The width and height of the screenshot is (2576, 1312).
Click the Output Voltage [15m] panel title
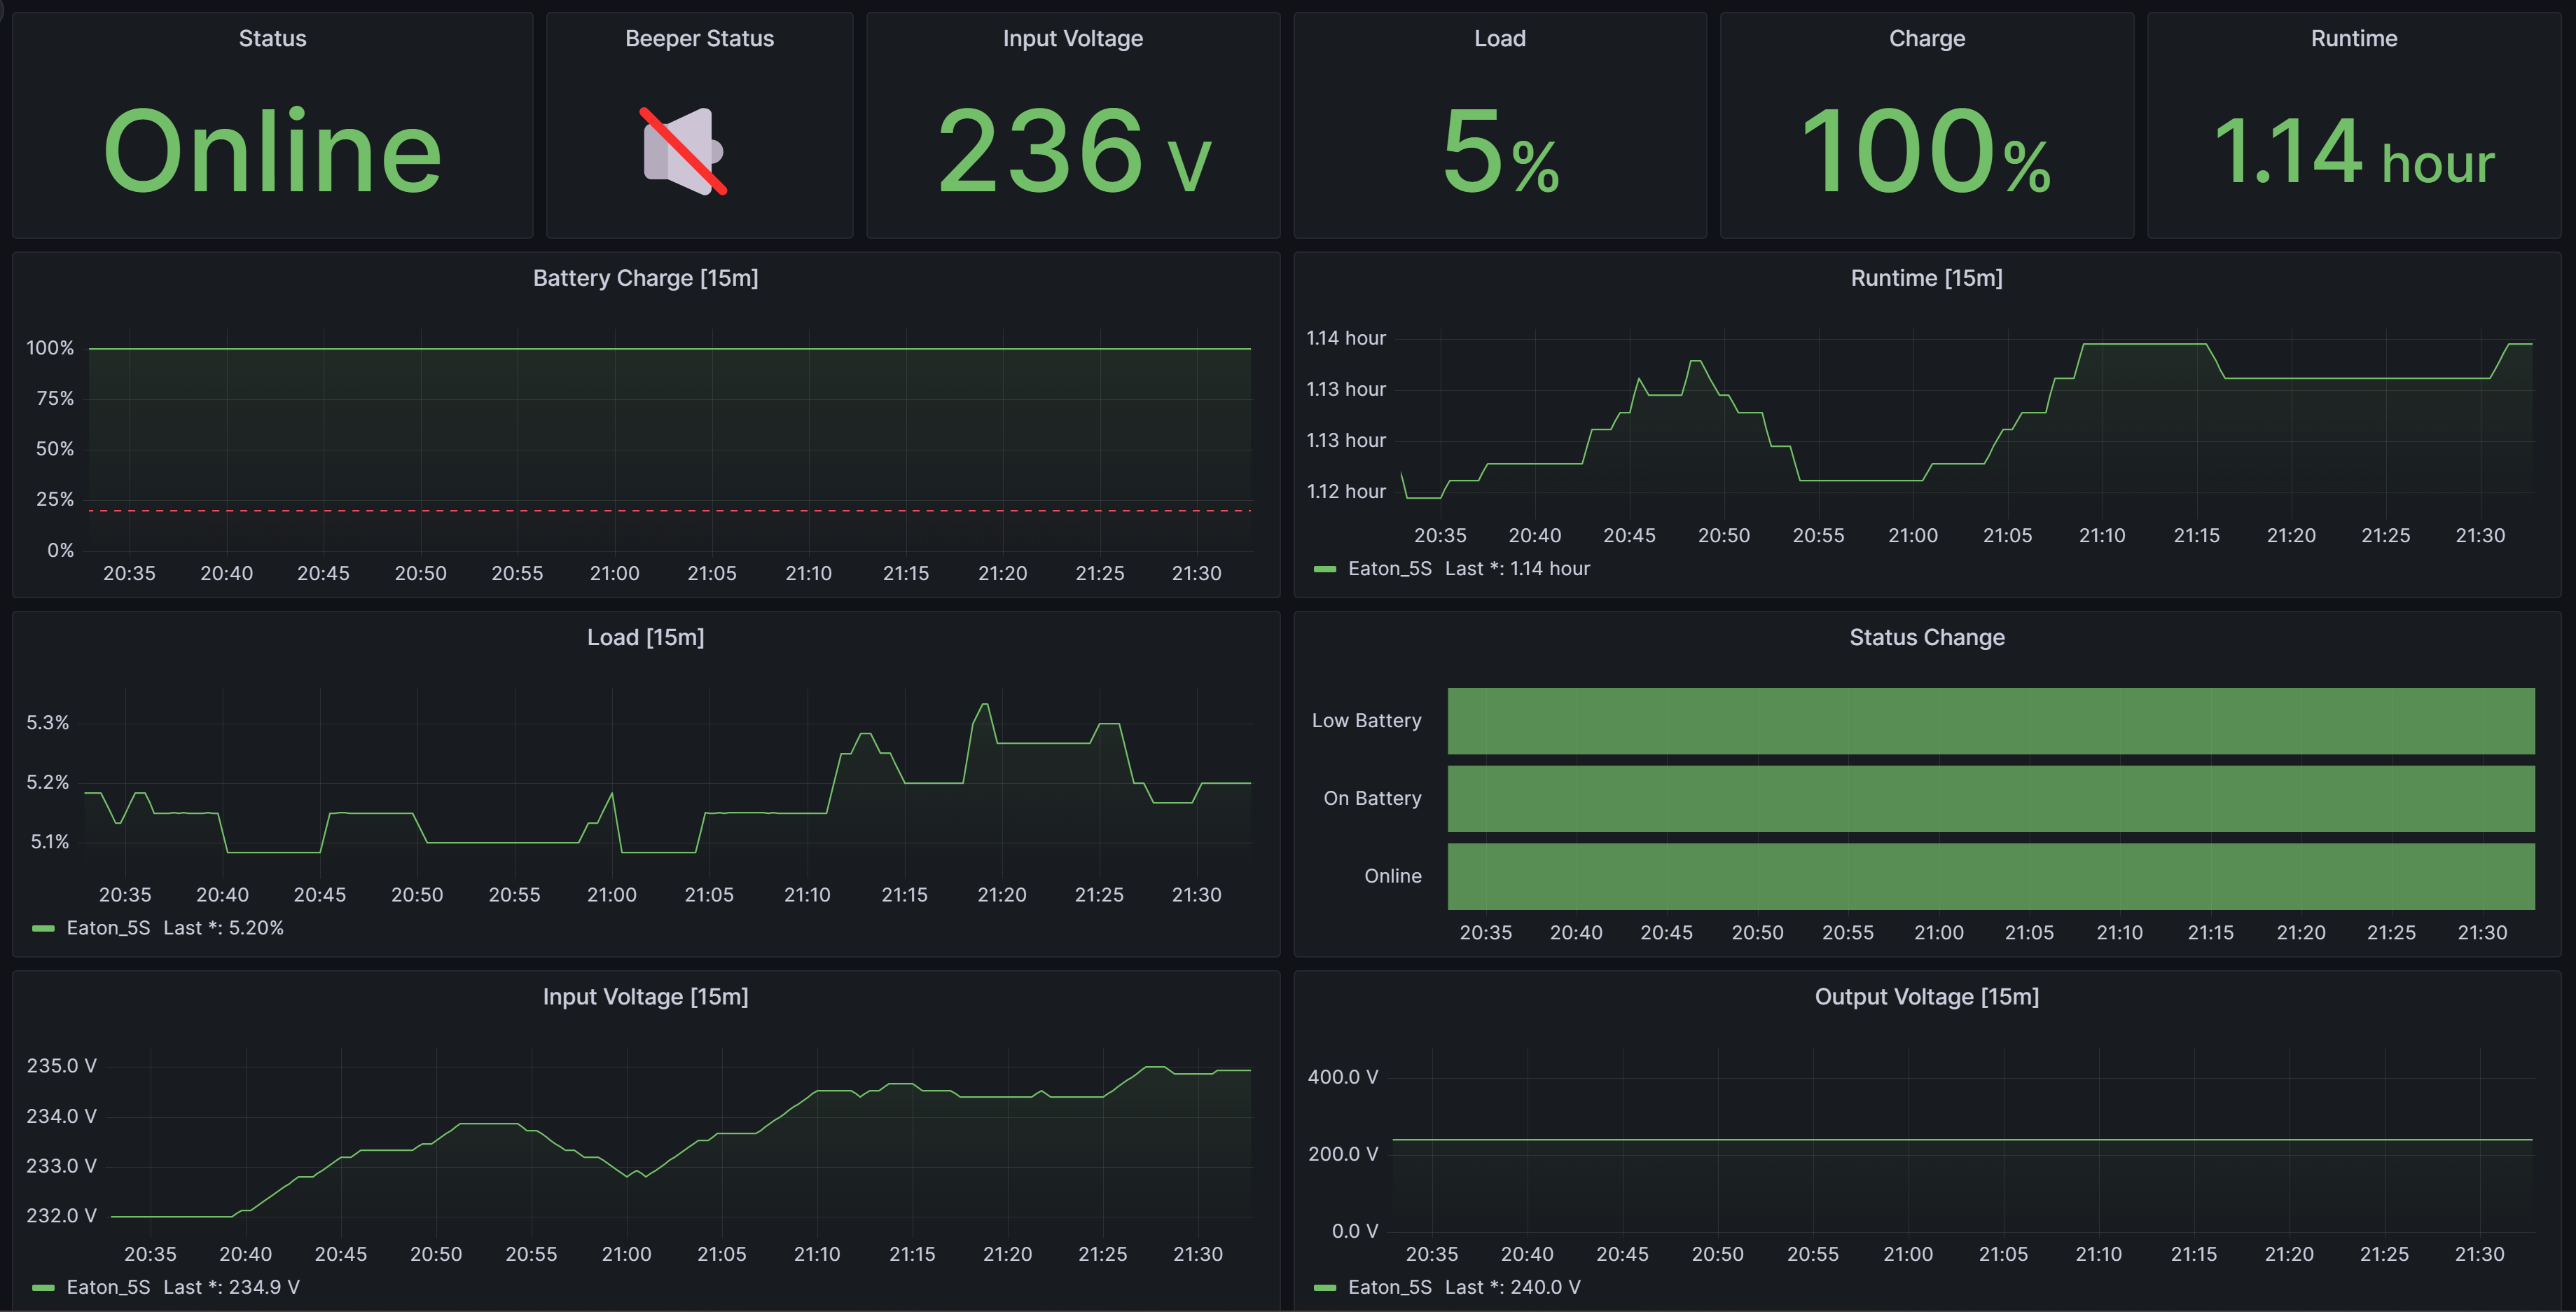(1926, 996)
